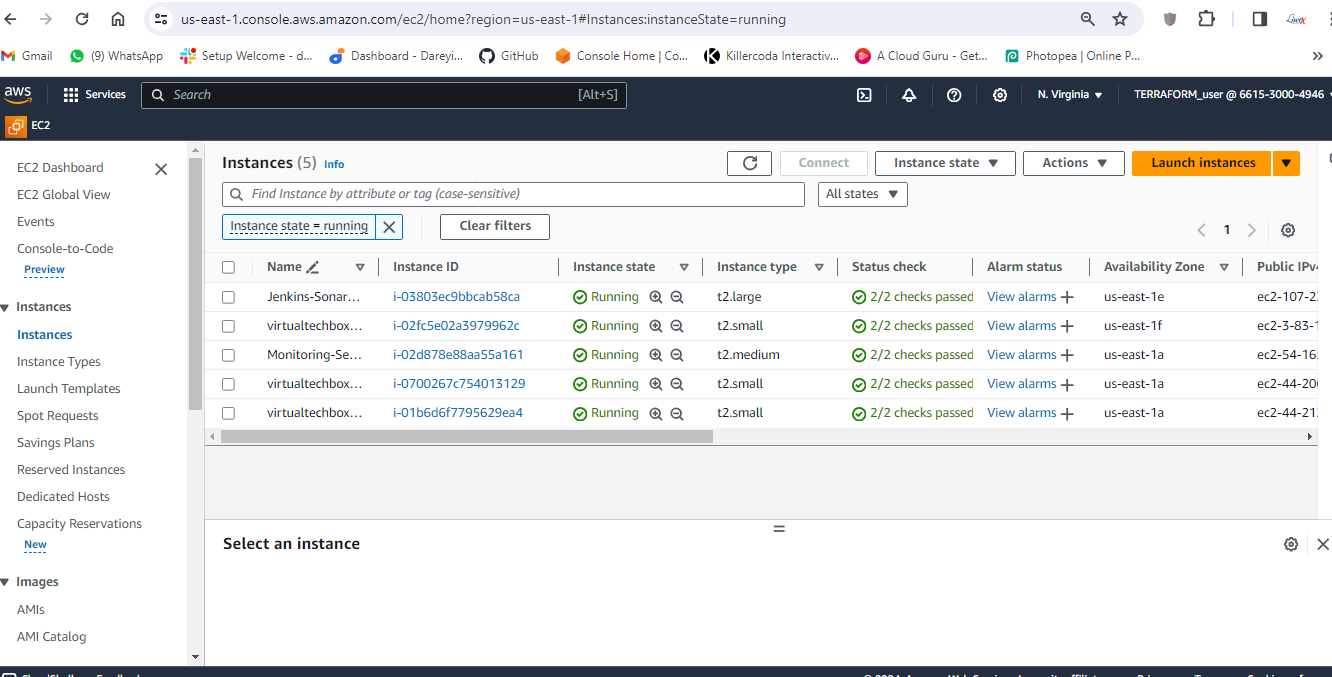
Task: Open the All states filter dropdown
Action: coord(862,194)
